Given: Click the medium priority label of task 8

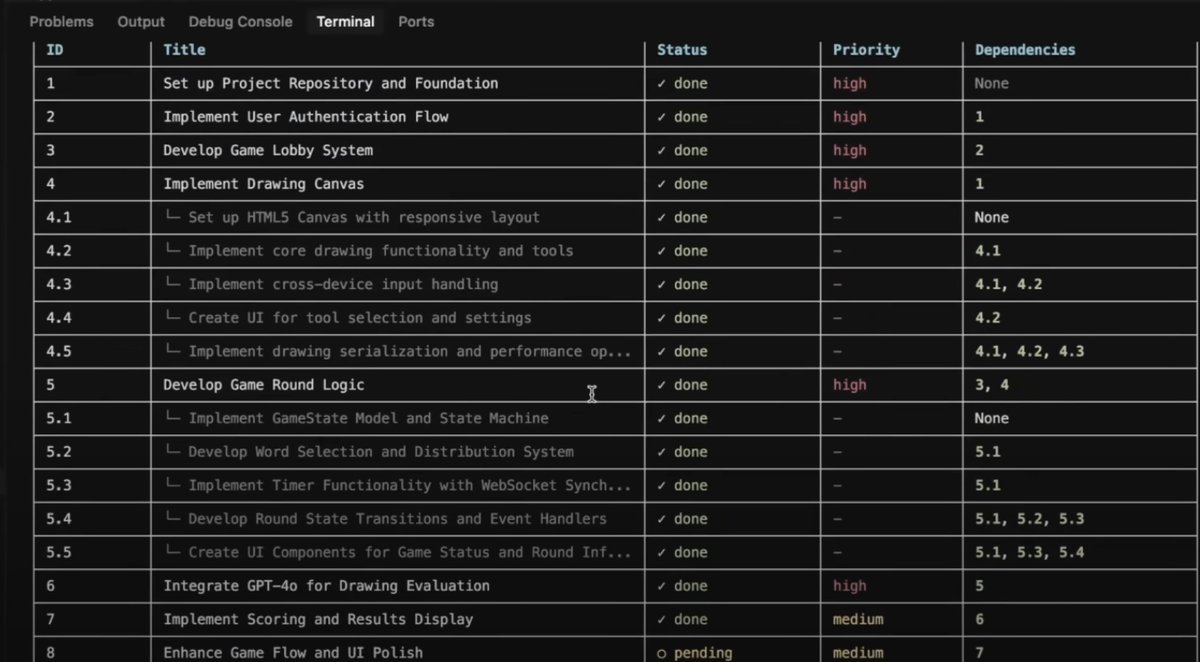Looking at the screenshot, I should click(858, 653).
